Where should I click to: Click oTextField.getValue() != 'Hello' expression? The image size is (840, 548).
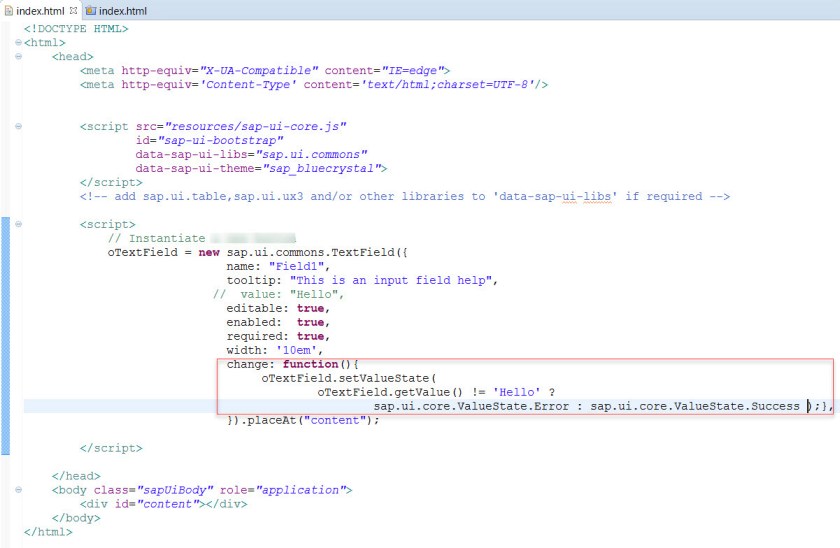tap(429, 392)
